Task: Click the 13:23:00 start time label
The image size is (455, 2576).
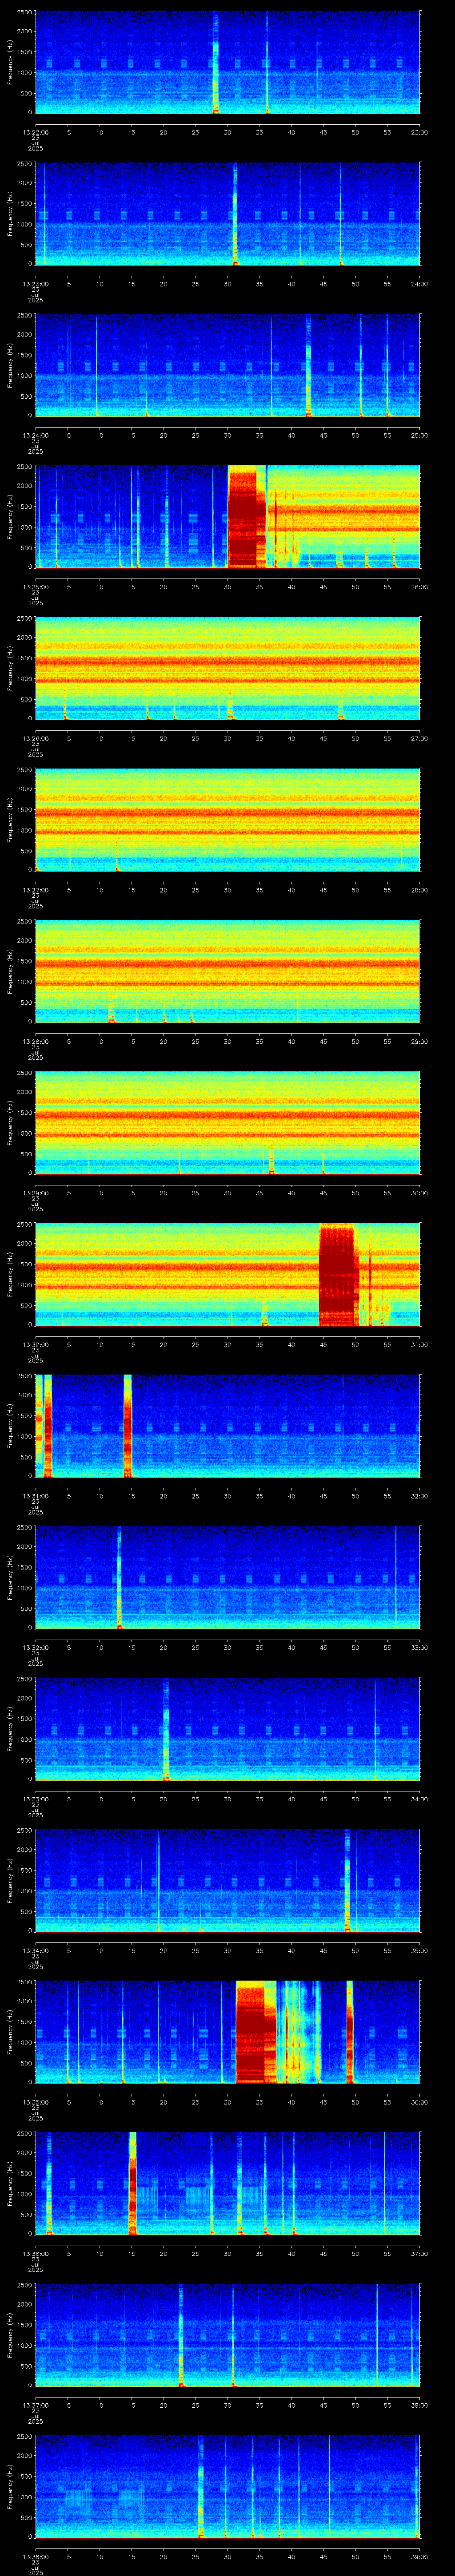Action: click(36, 284)
